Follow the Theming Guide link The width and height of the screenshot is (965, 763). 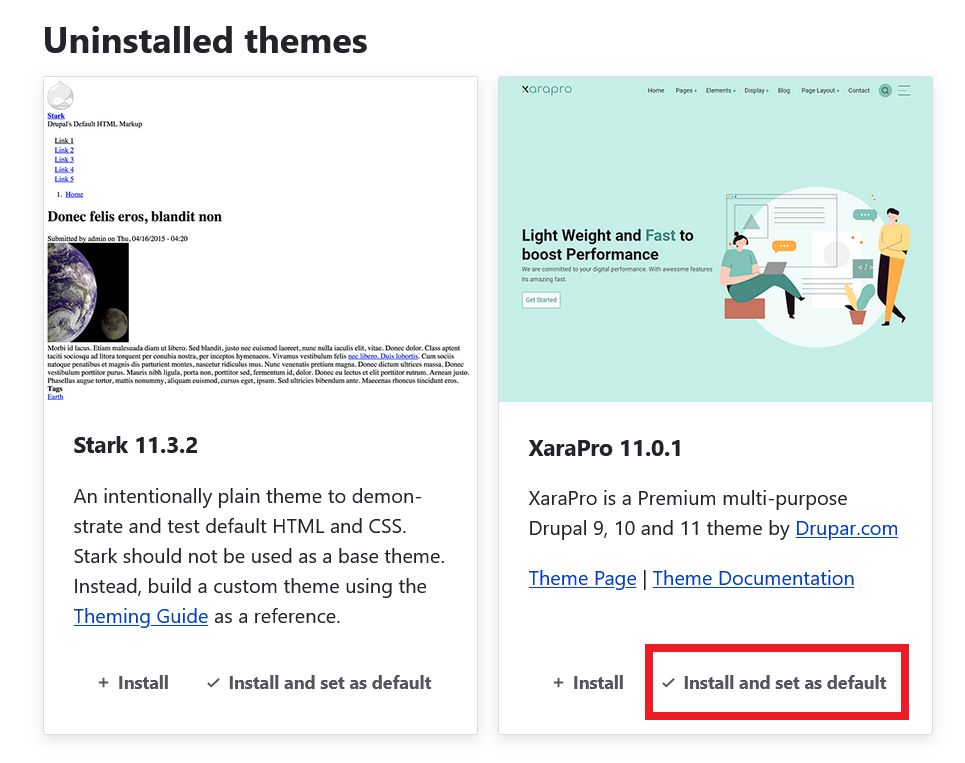click(x=141, y=616)
